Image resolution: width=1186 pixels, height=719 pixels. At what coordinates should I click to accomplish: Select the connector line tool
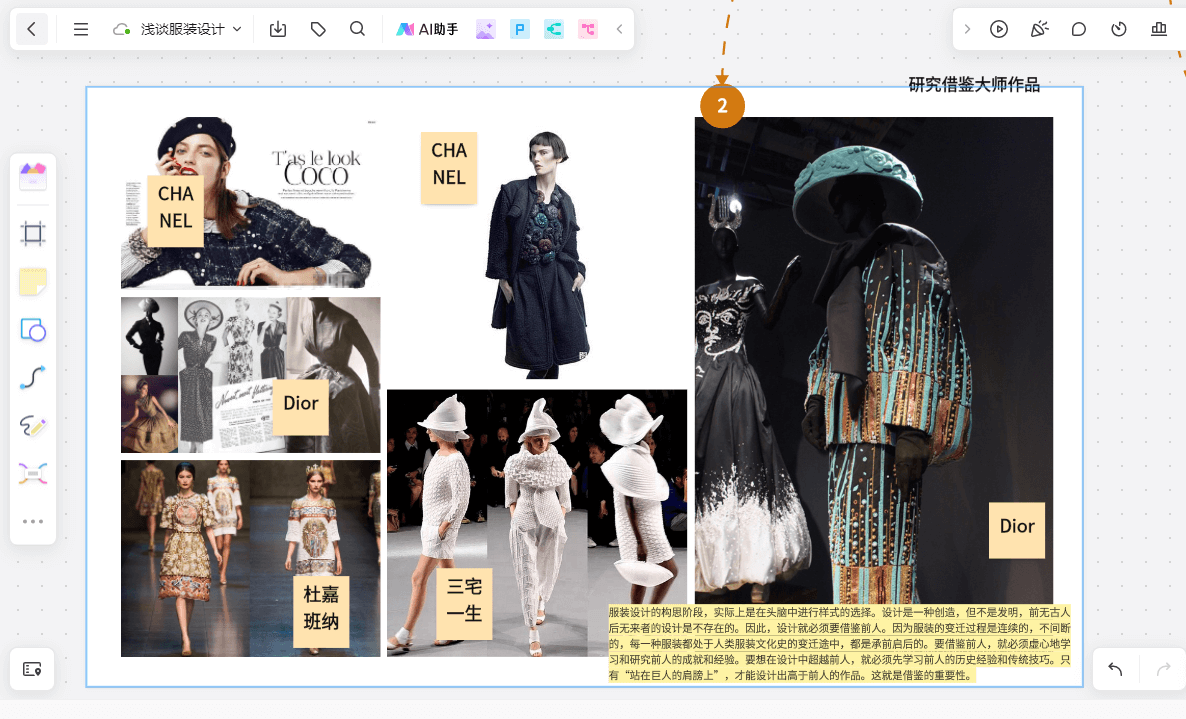(33, 377)
